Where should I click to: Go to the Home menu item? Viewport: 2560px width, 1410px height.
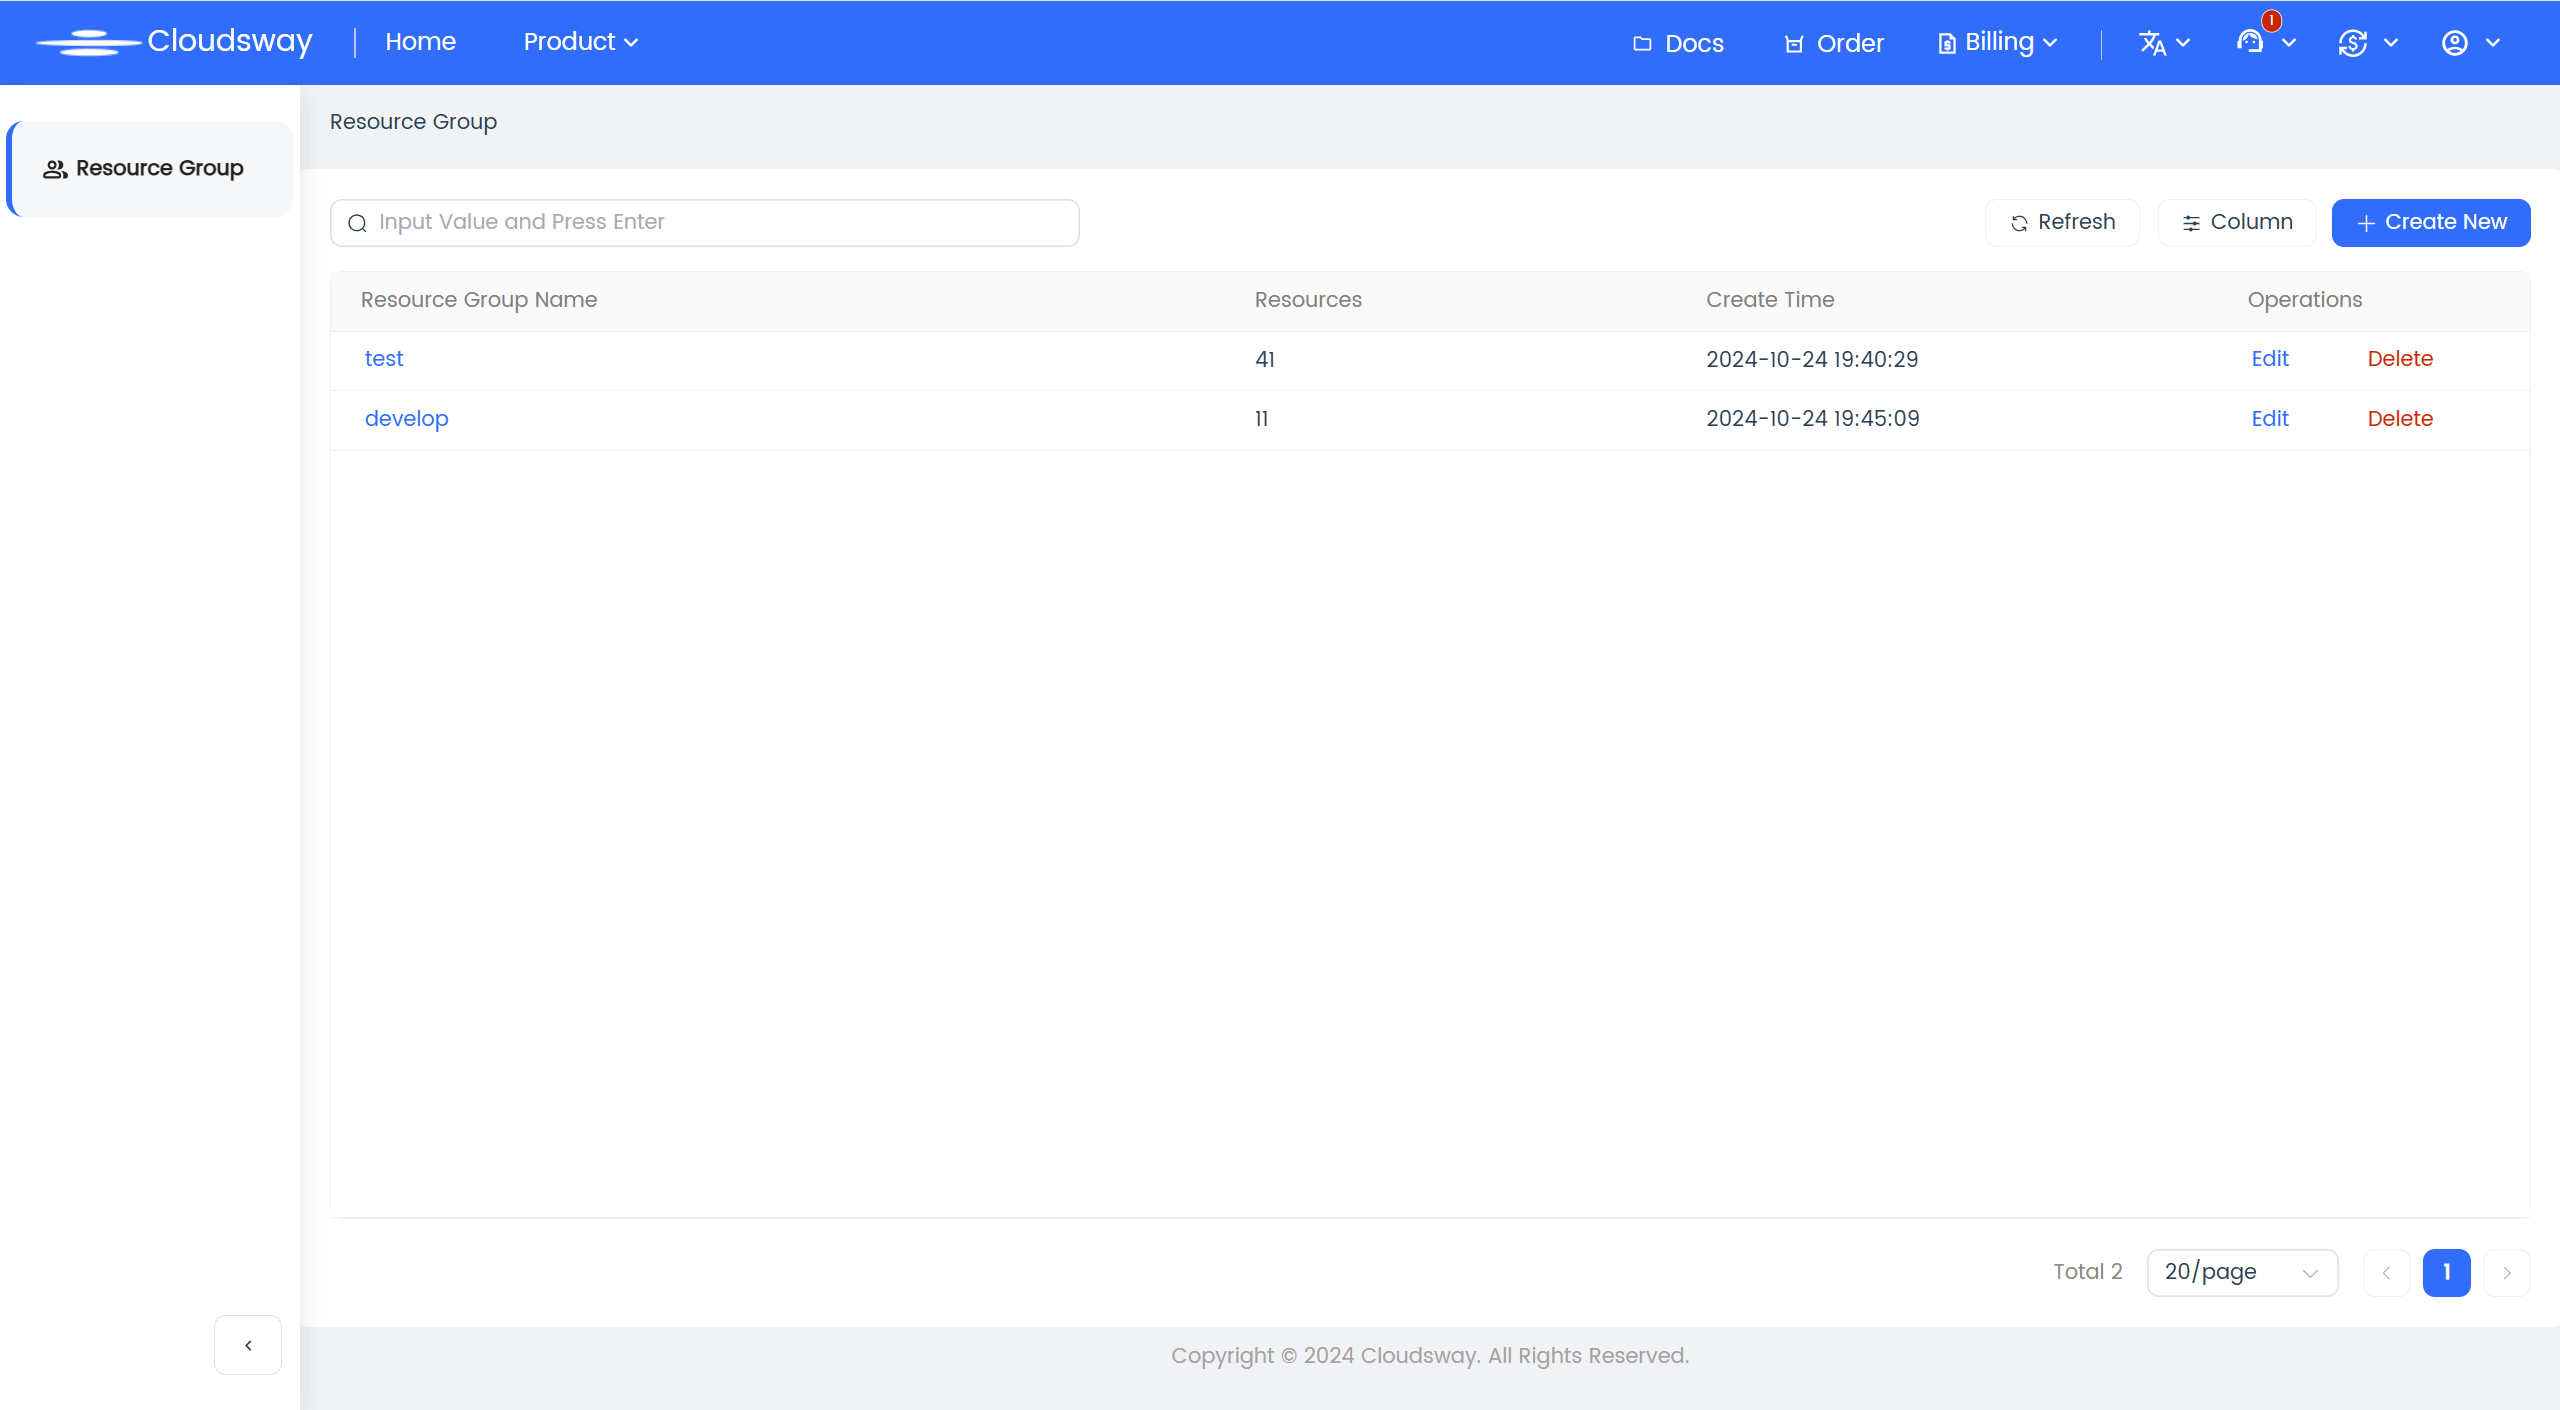click(x=420, y=42)
